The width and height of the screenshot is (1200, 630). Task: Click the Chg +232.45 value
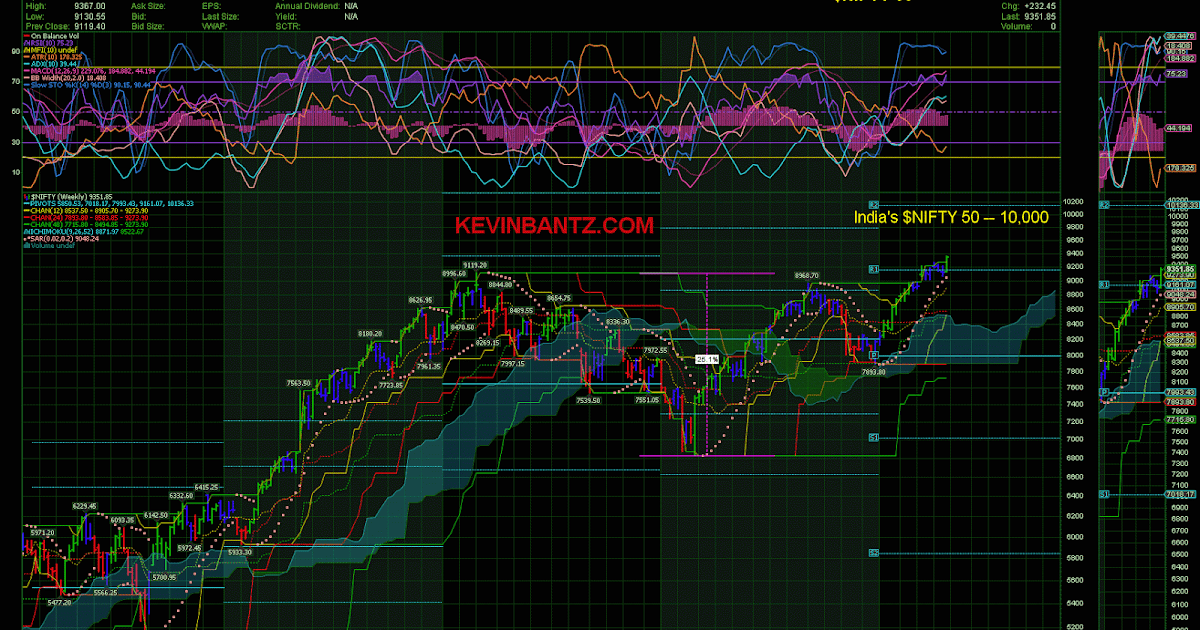click(x=1038, y=6)
